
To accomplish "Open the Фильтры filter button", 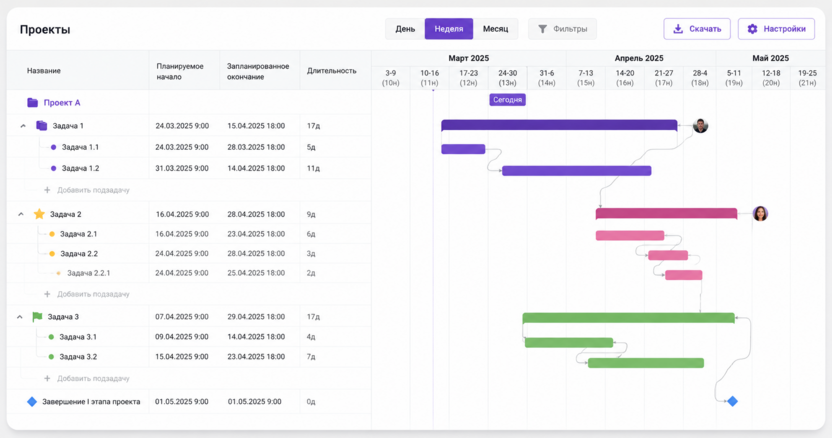I will click(x=562, y=29).
